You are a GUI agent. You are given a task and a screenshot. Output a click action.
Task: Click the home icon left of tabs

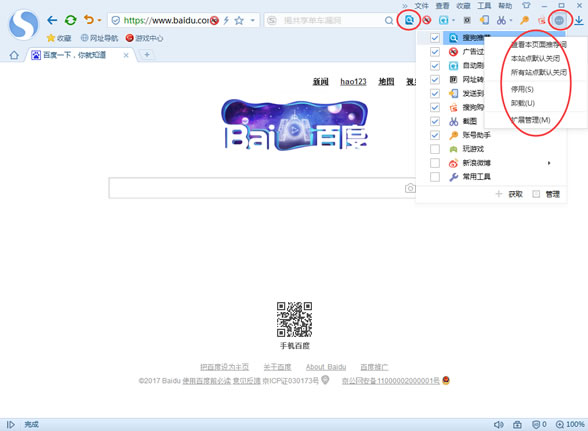tap(14, 55)
